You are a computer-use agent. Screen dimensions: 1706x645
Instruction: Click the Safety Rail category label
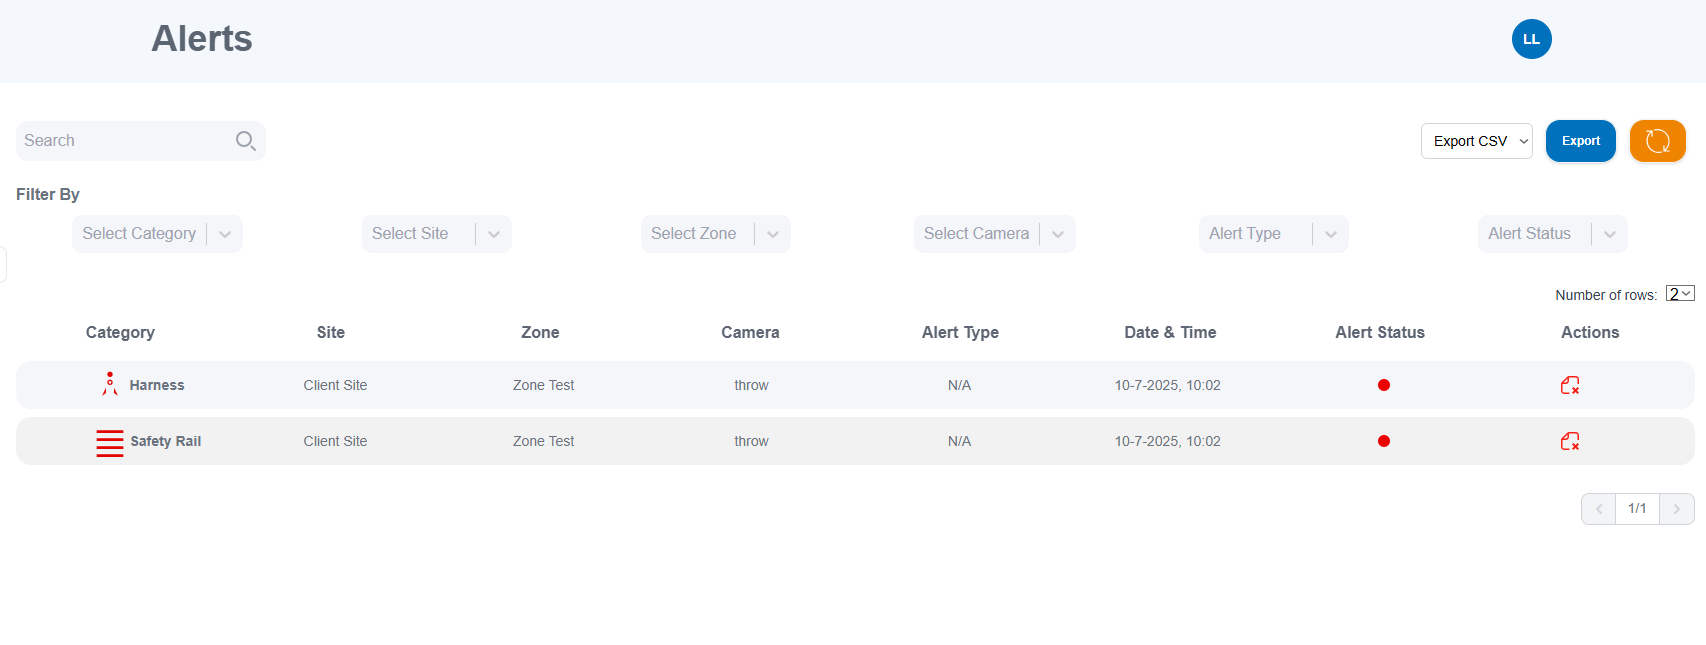pyautogui.click(x=166, y=441)
